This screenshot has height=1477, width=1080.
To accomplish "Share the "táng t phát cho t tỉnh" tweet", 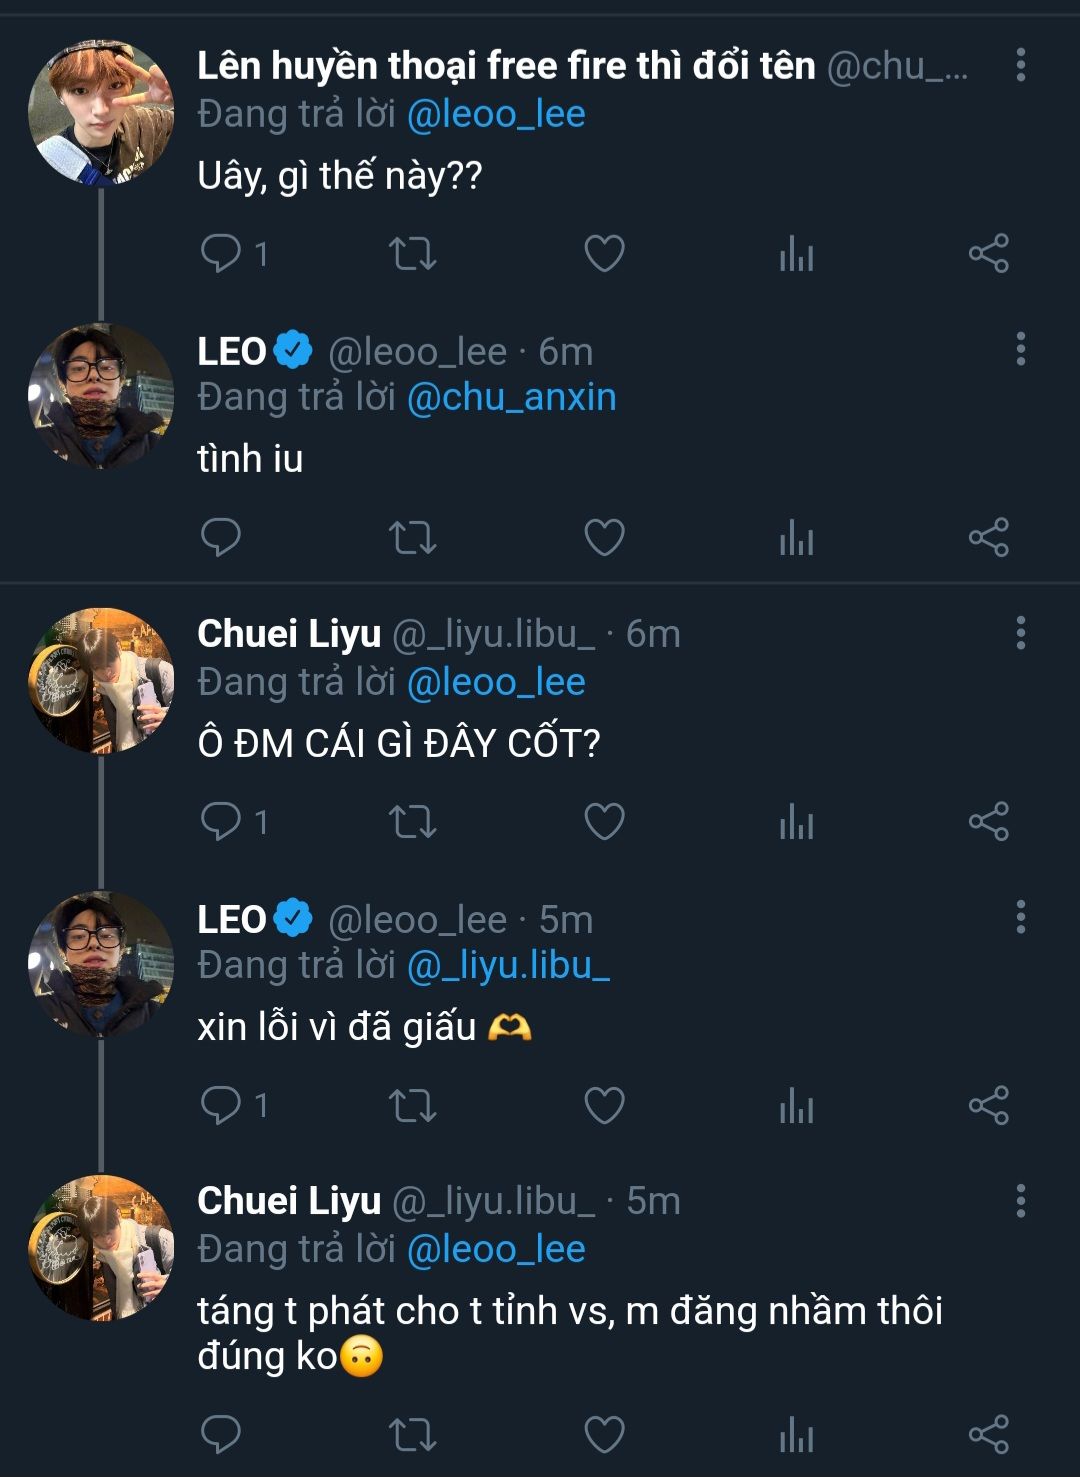I will [x=988, y=1433].
